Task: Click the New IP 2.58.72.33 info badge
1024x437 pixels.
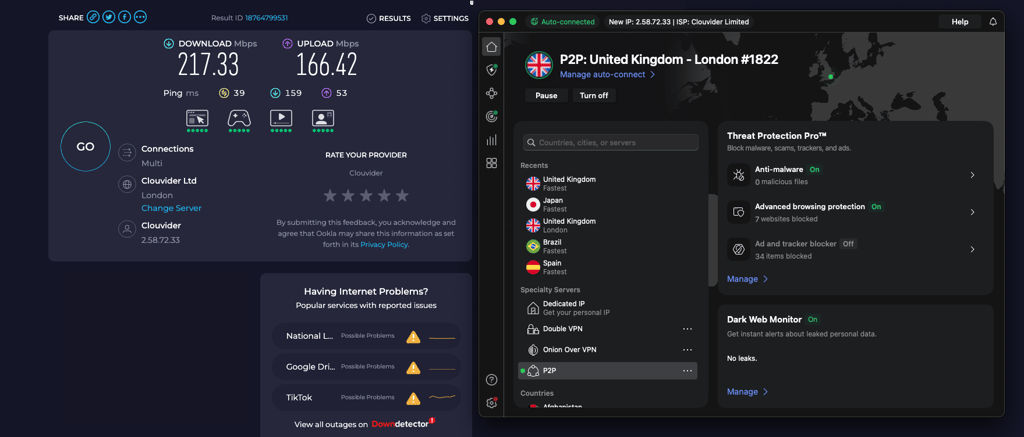Action: point(679,22)
